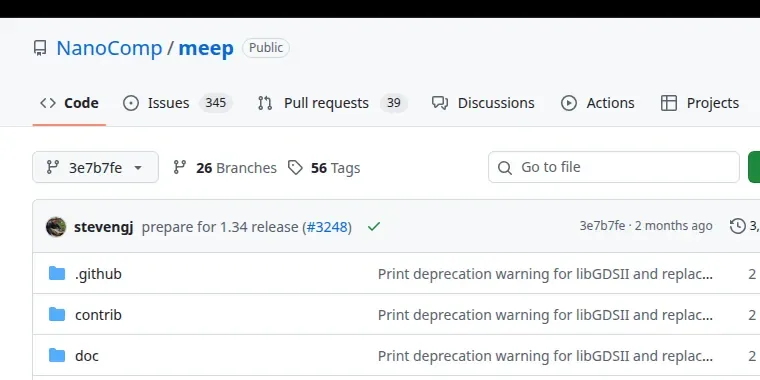Open the commit message in the contrib row
The image size is (760, 380).
click(545, 315)
